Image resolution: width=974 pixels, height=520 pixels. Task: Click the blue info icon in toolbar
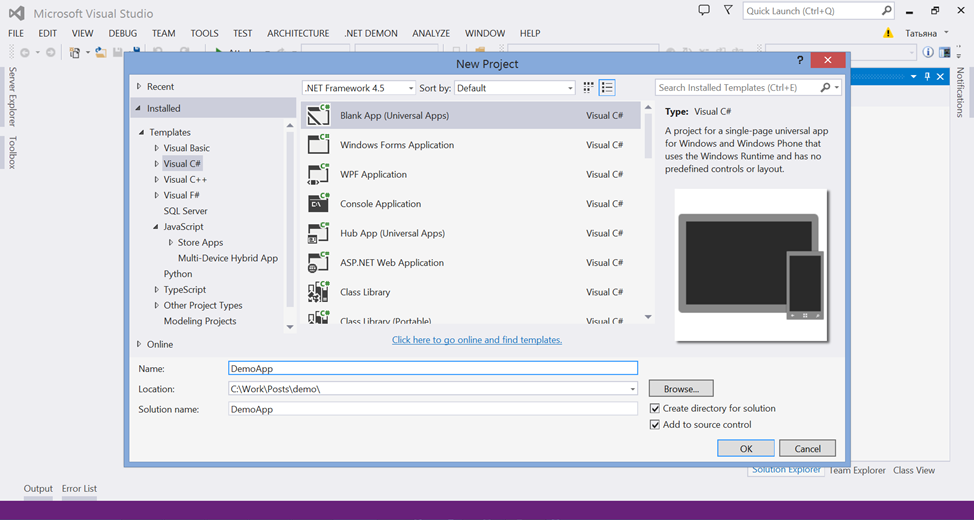(x=928, y=52)
